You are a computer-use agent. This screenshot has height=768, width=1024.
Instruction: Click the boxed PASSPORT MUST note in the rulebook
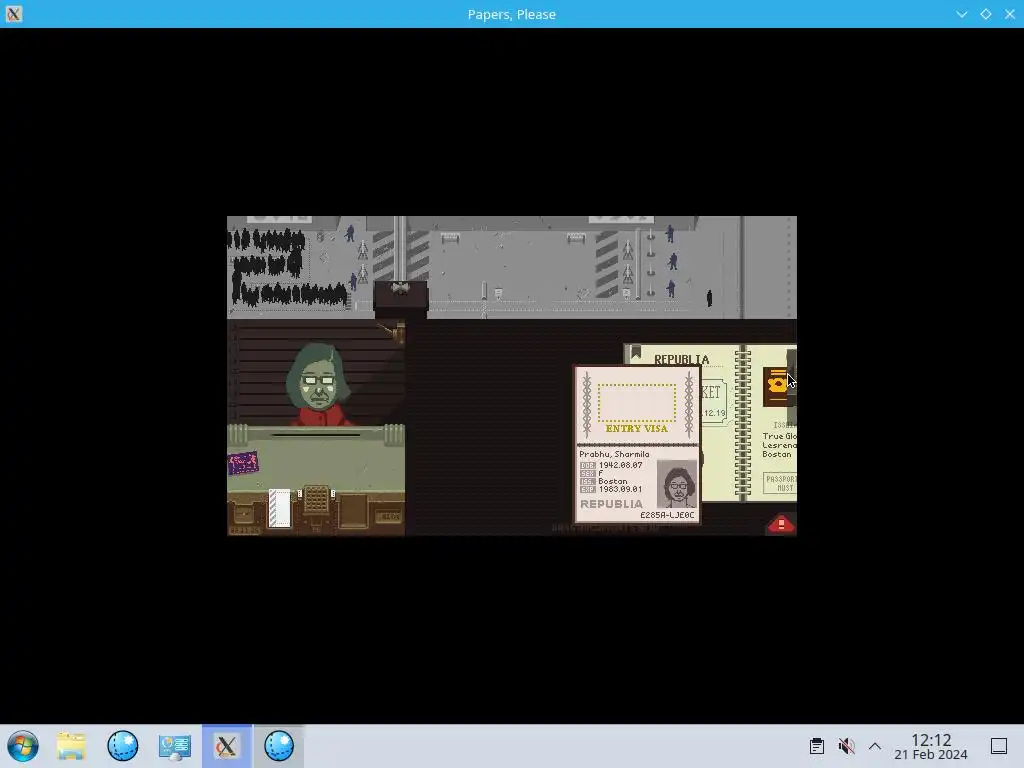780,483
